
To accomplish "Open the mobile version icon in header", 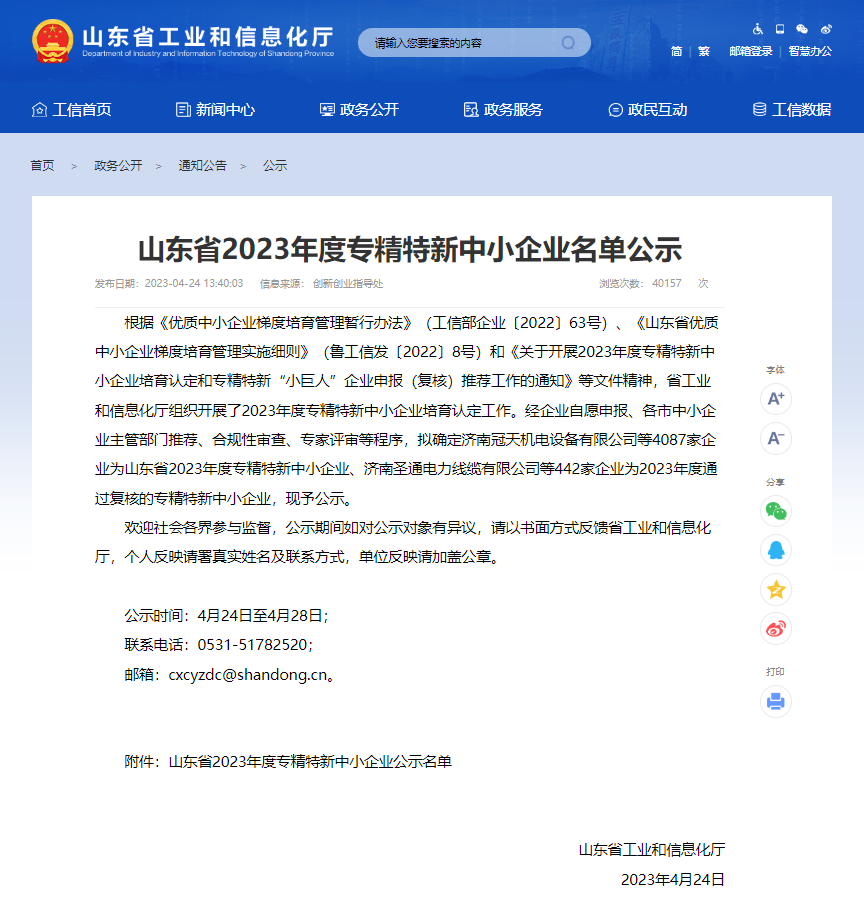I will 780,29.
